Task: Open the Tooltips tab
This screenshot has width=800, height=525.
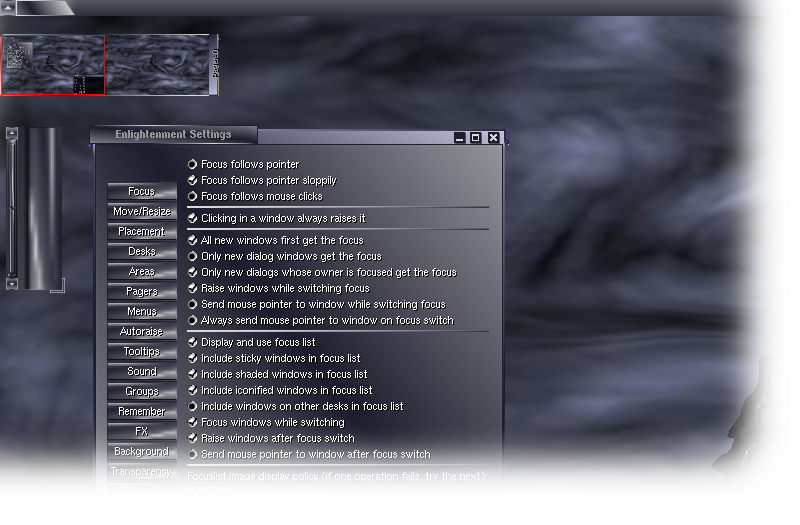Action: [x=142, y=352]
